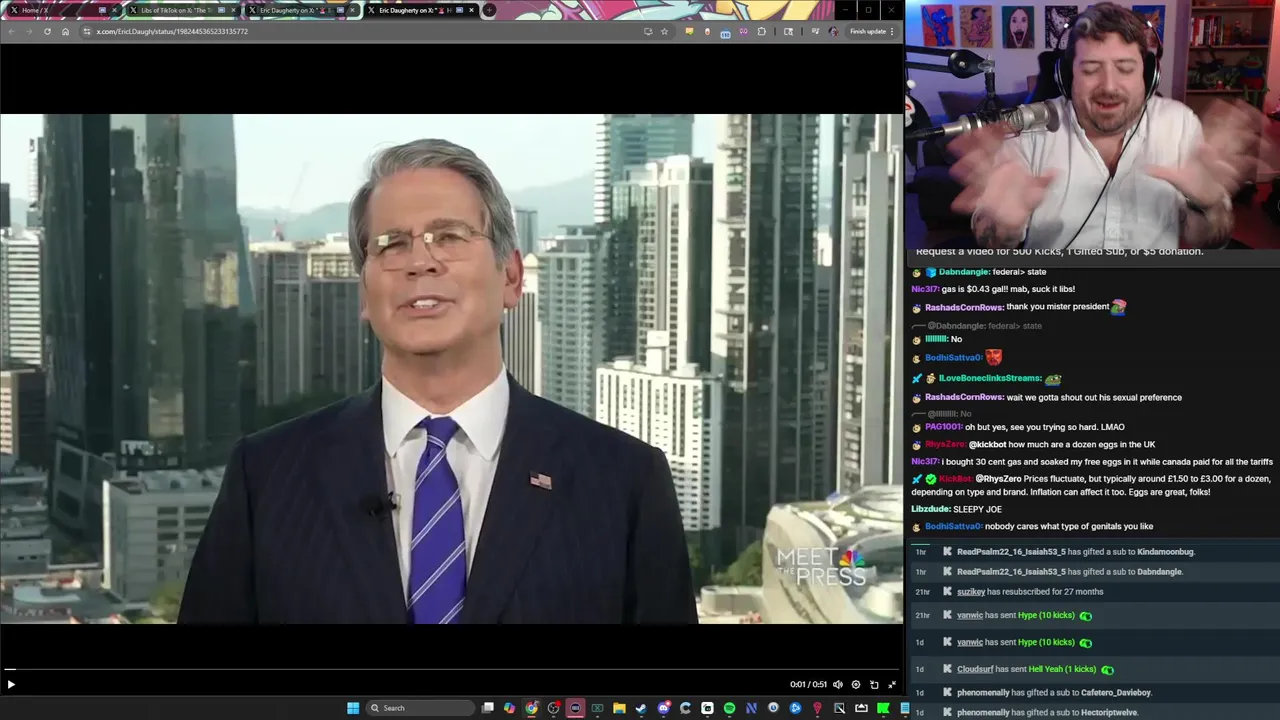The image size is (1280, 720).
Task: Select the active Eric Daugherty tab
Action: click(x=420, y=10)
